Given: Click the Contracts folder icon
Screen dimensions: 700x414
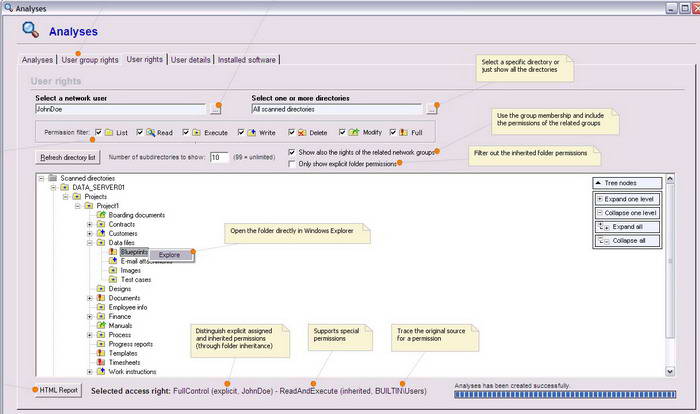Looking at the screenshot, I should pyautogui.click(x=101, y=224).
